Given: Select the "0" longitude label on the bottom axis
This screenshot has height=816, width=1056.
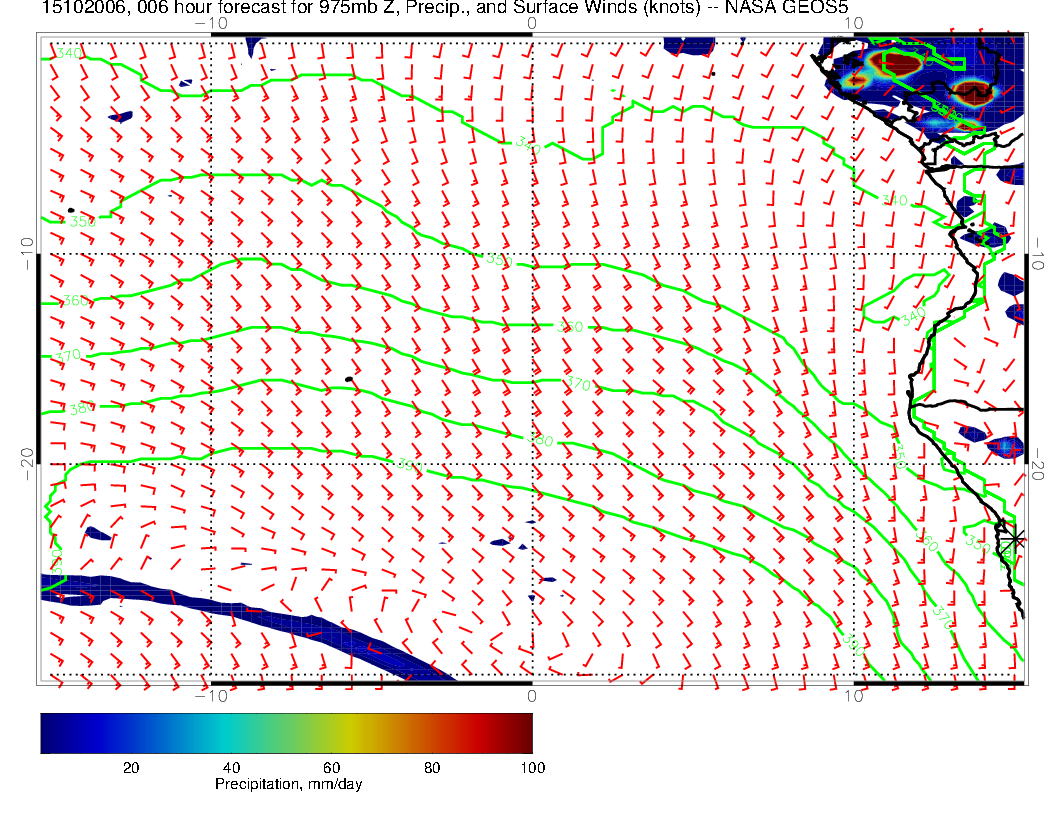Looking at the screenshot, I should [x=531, y=695].
